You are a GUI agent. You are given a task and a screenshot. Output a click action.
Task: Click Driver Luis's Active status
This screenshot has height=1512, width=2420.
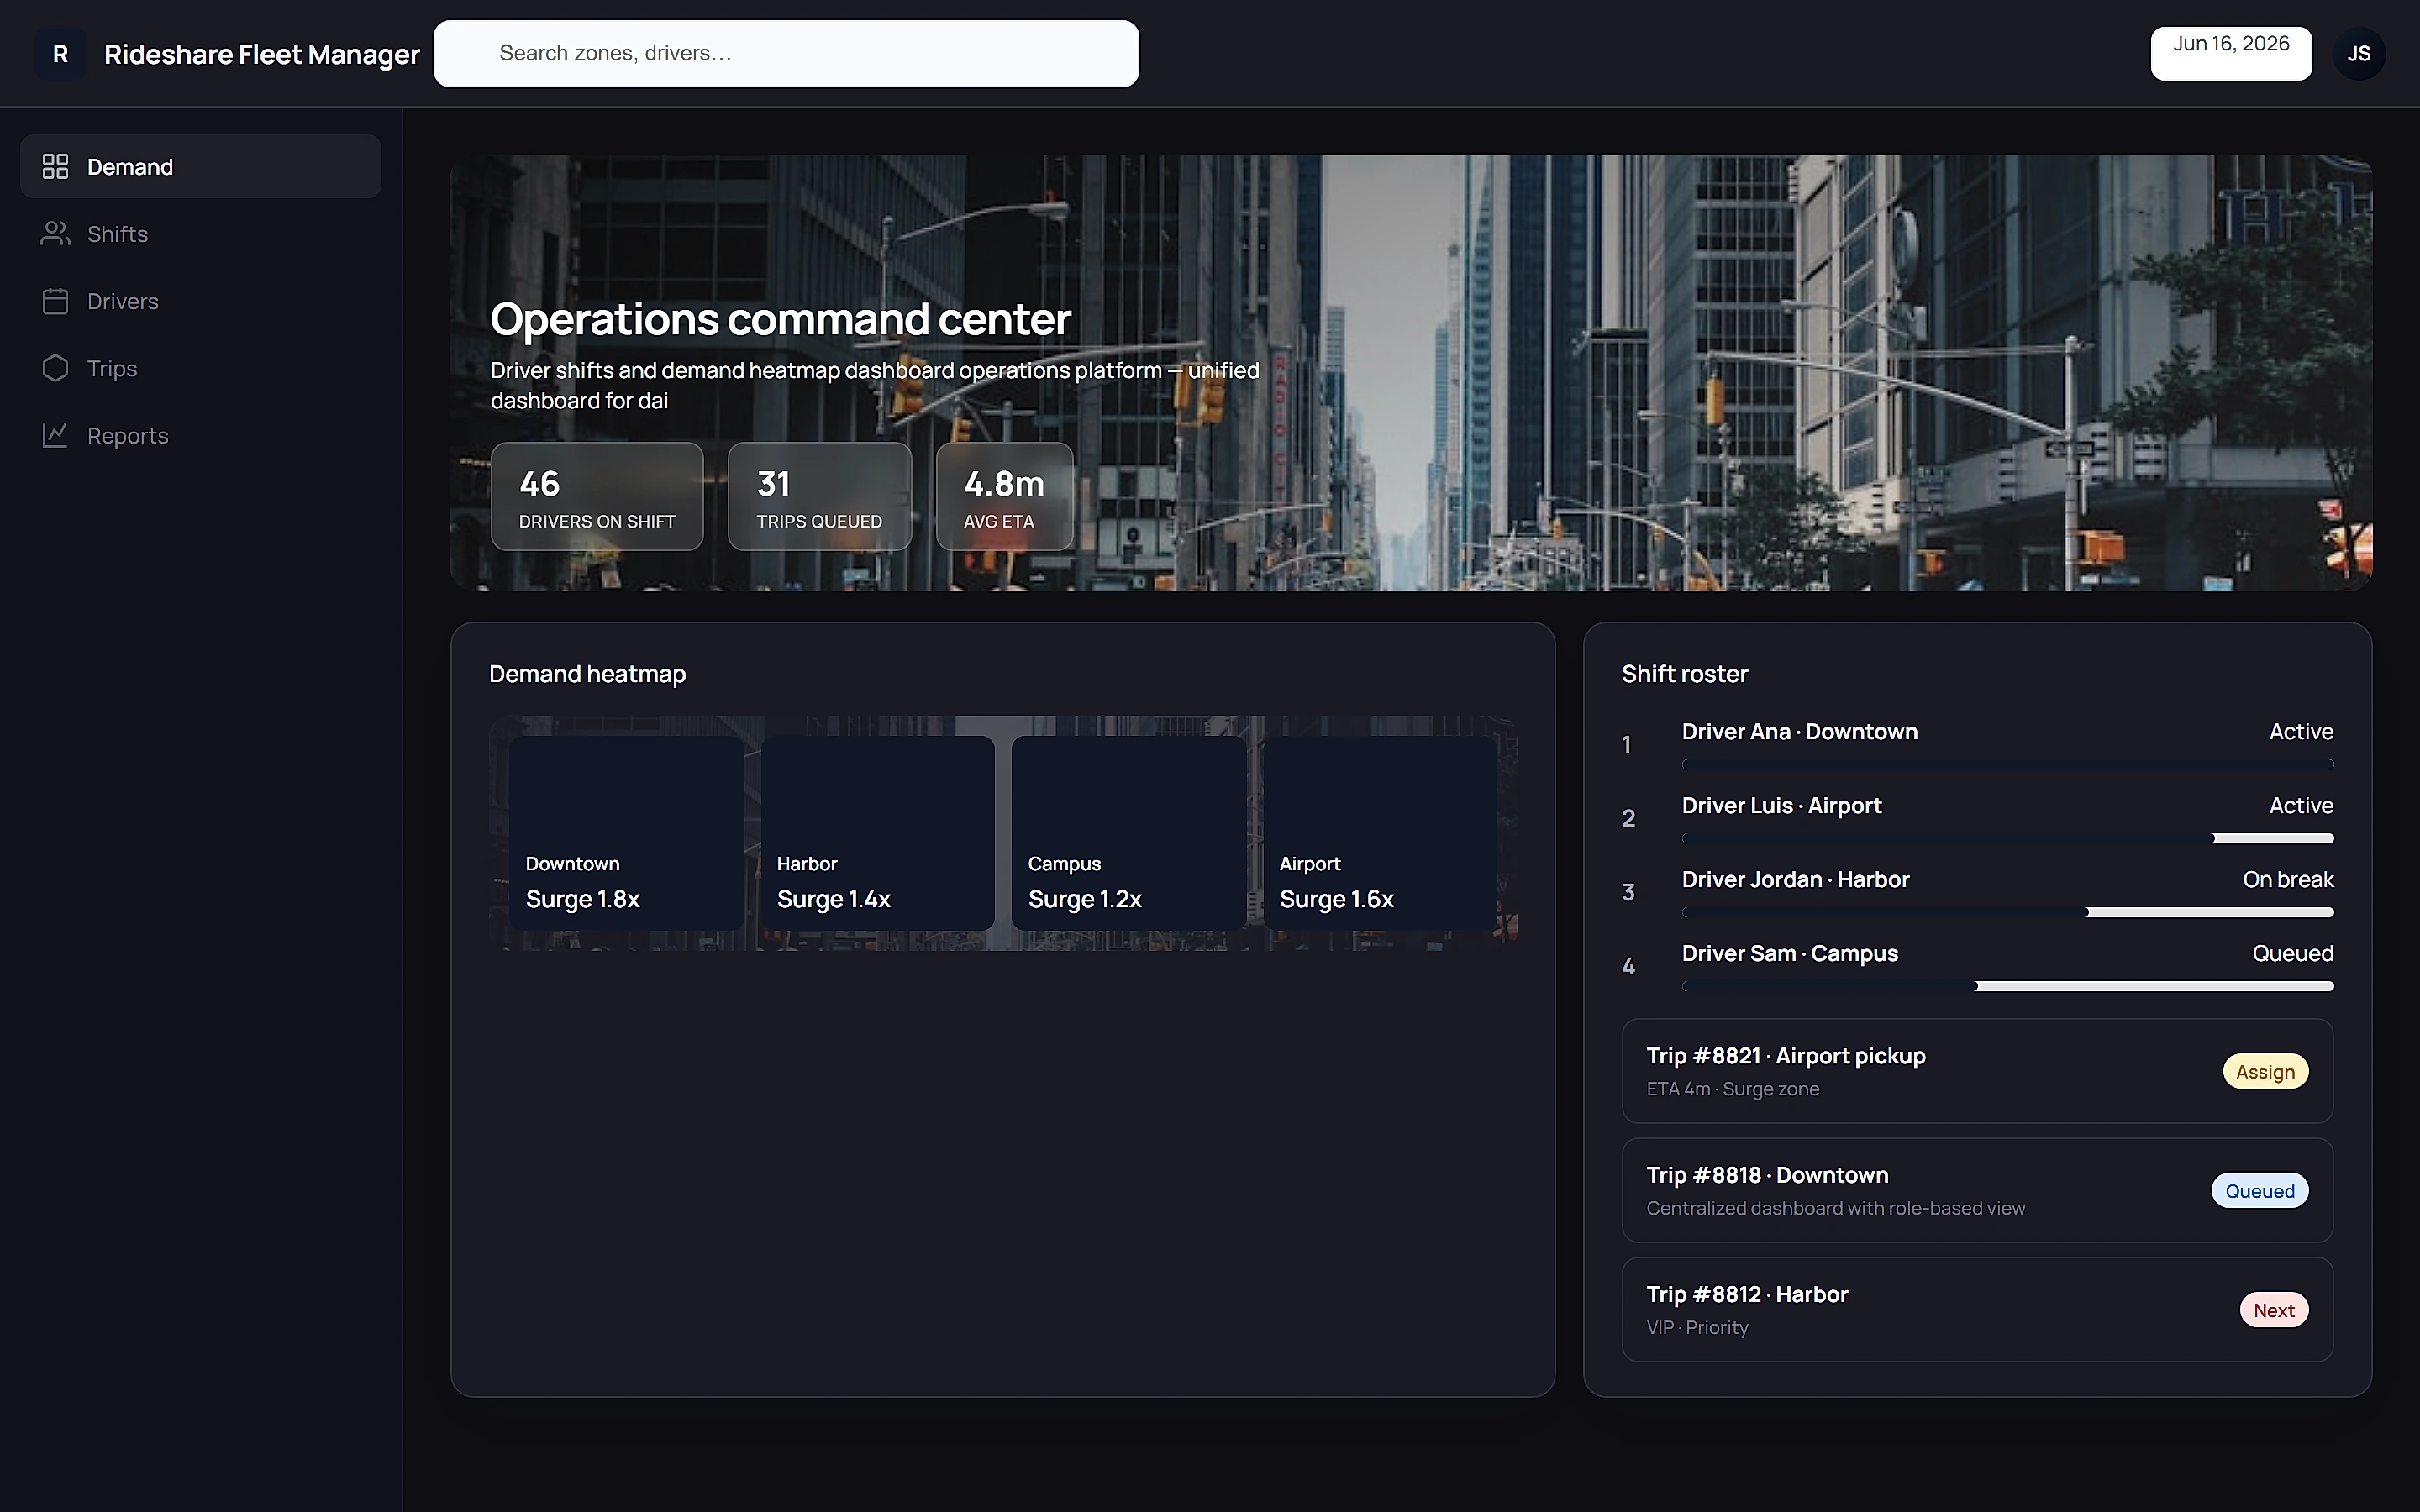tap(2300, 806)
